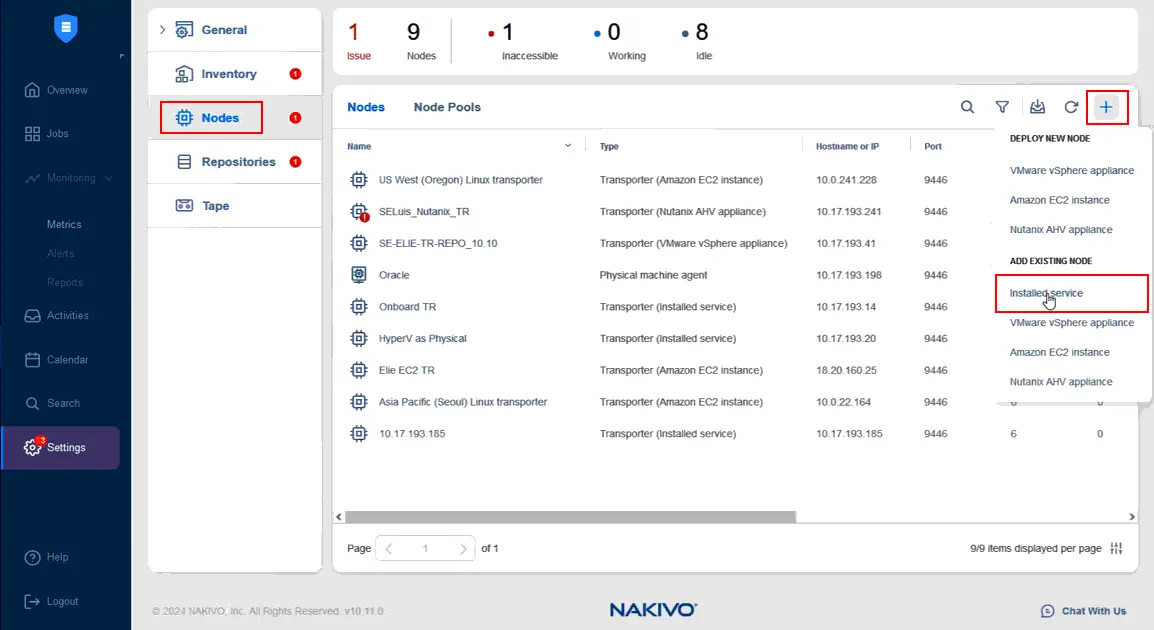Open the Inventory settings tab
This screenshot has height=630, width=1154.
(x=228, y=74)
